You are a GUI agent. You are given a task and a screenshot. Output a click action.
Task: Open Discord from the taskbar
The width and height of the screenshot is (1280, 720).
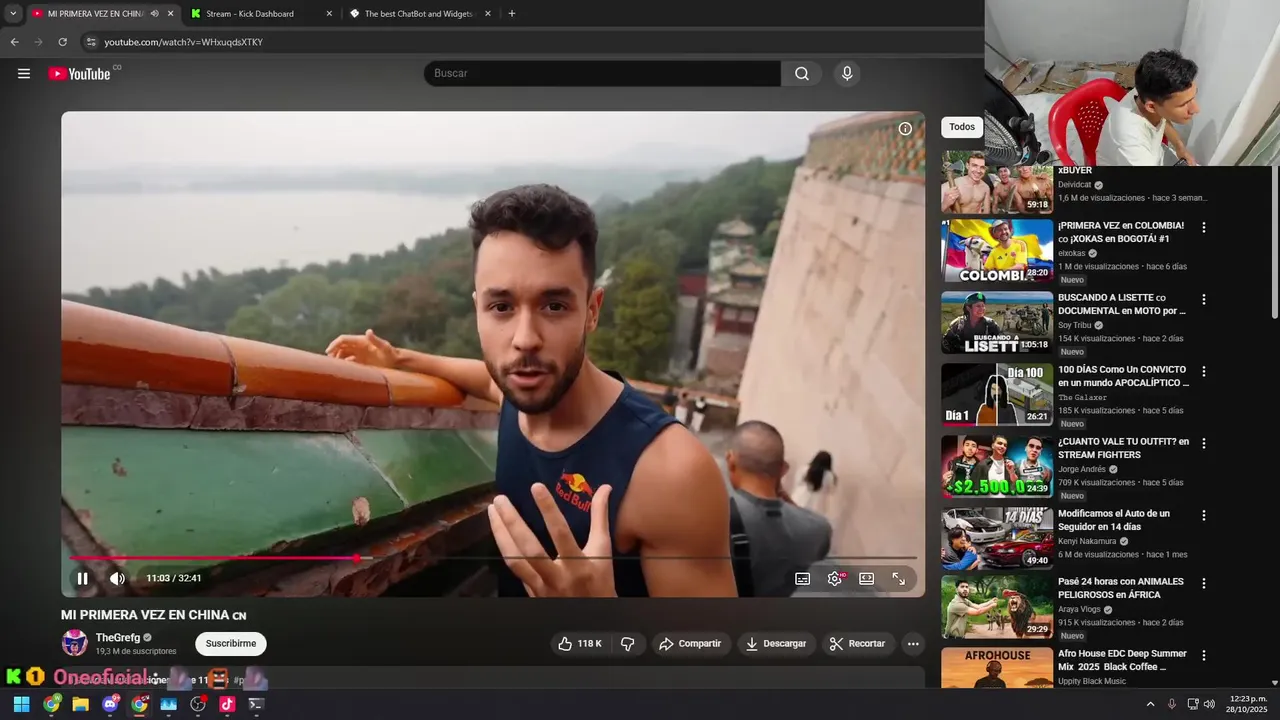point(110,704)
